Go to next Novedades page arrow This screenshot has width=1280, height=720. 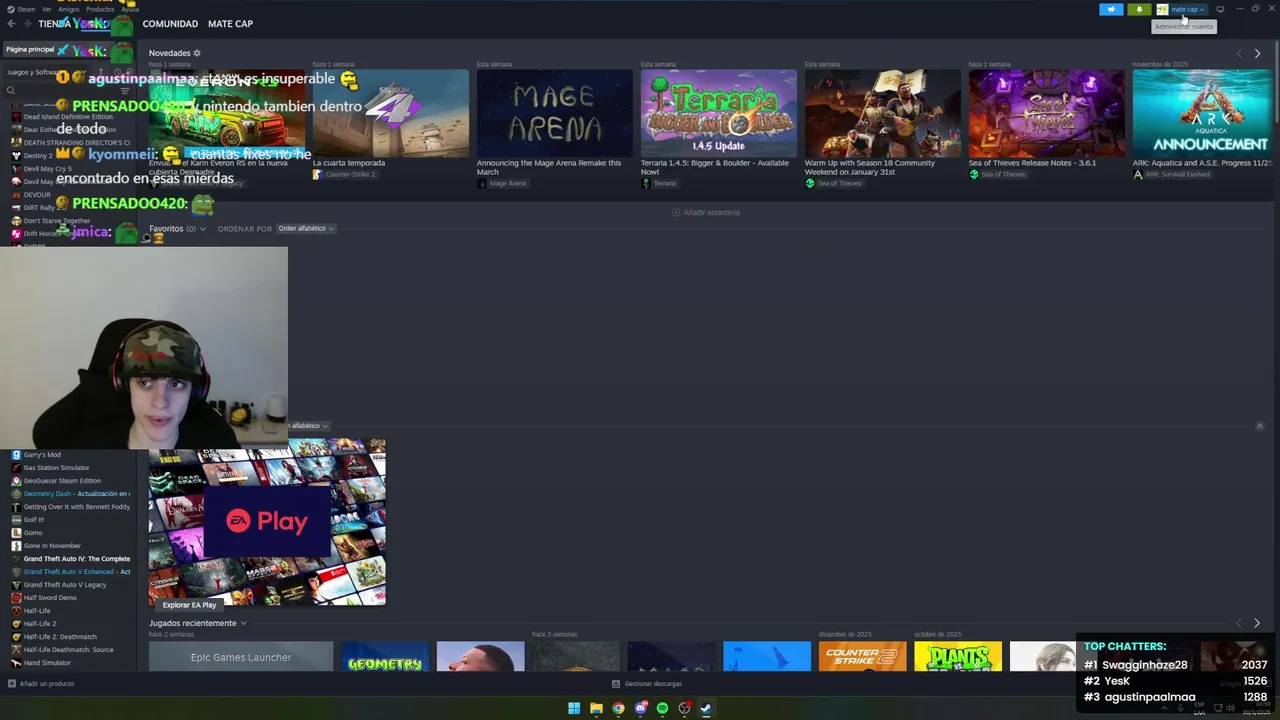(x=1257, y=53)
